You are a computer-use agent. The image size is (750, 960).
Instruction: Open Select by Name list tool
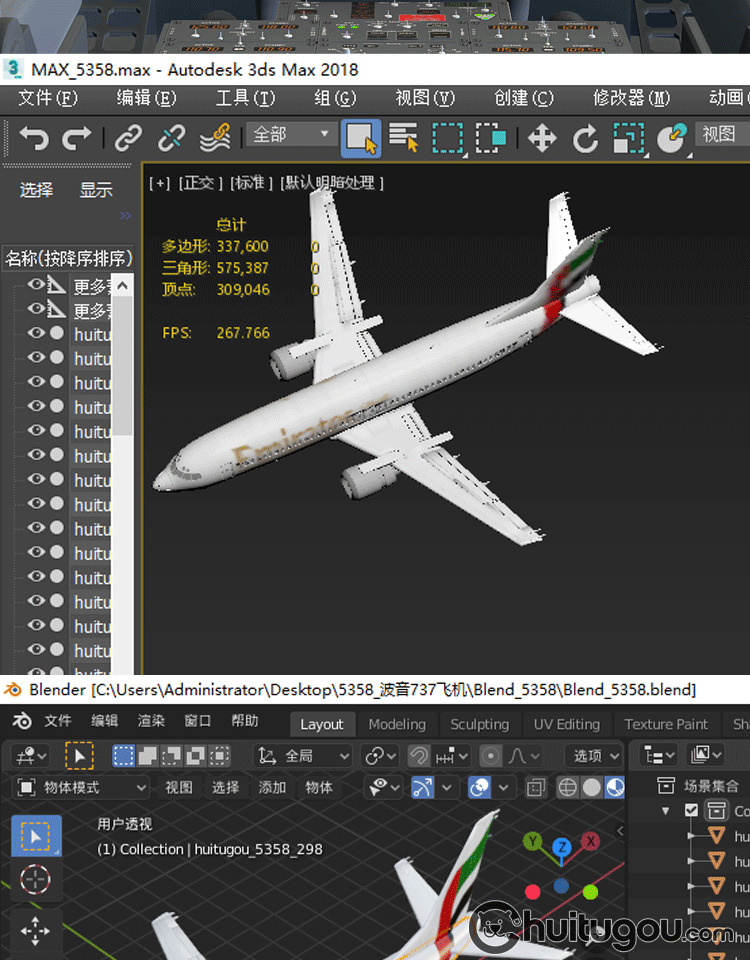(403, 138)
